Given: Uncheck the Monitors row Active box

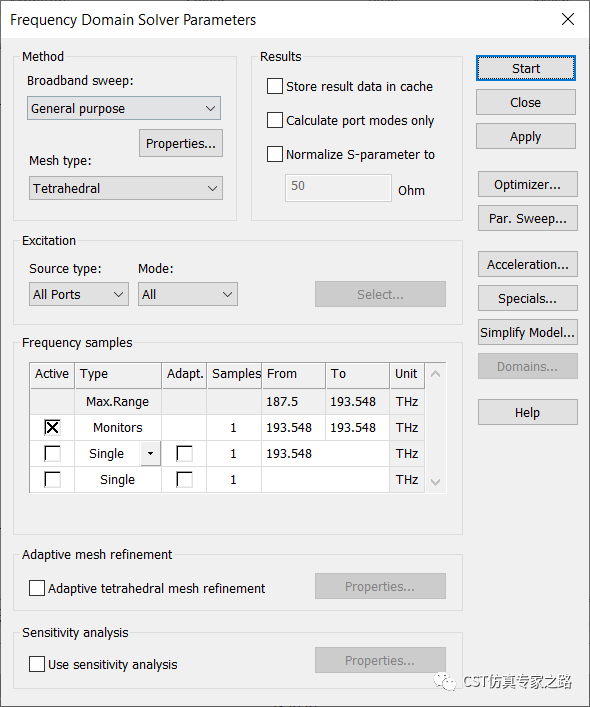Looking at the screenshot, I should (x=52, y=427).
